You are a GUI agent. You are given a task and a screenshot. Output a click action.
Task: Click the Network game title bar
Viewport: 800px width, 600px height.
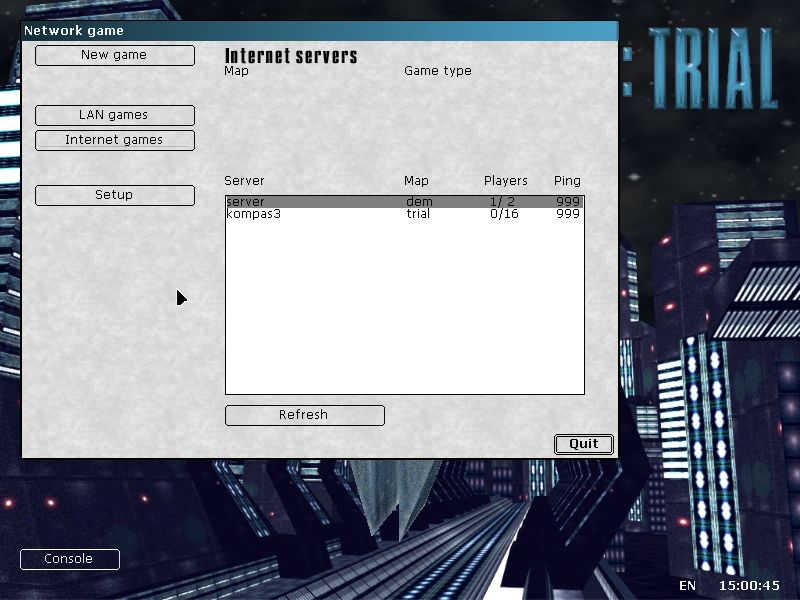(320, 31)
